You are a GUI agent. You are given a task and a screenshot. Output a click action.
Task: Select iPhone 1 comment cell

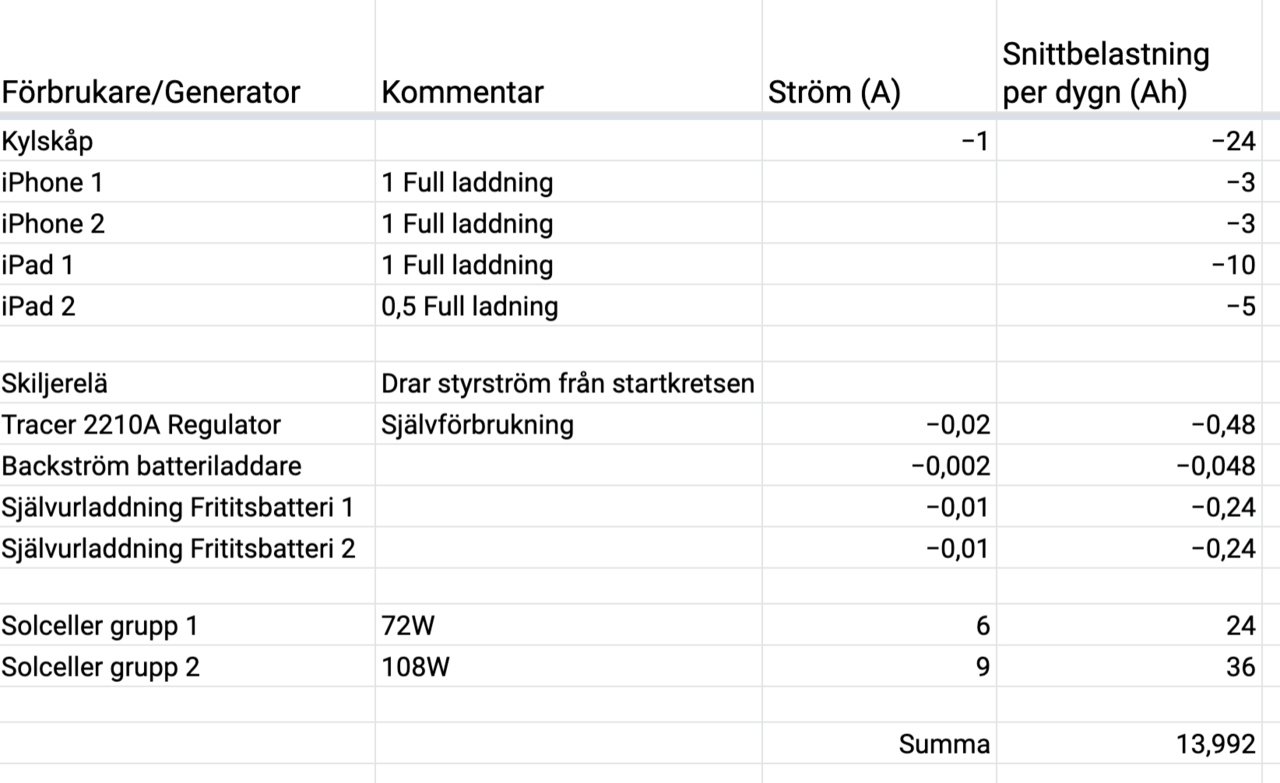click(x=568, y=182)
